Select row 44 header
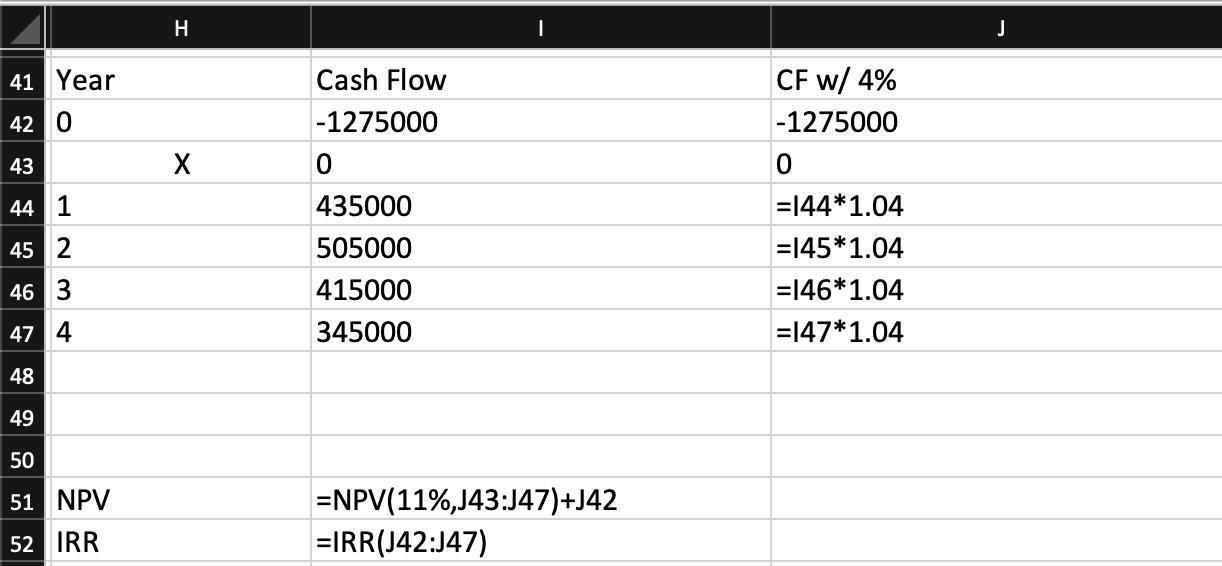The height and width of the screenshot is (566, 1222). pyautogui.click(x=22, y=206)
